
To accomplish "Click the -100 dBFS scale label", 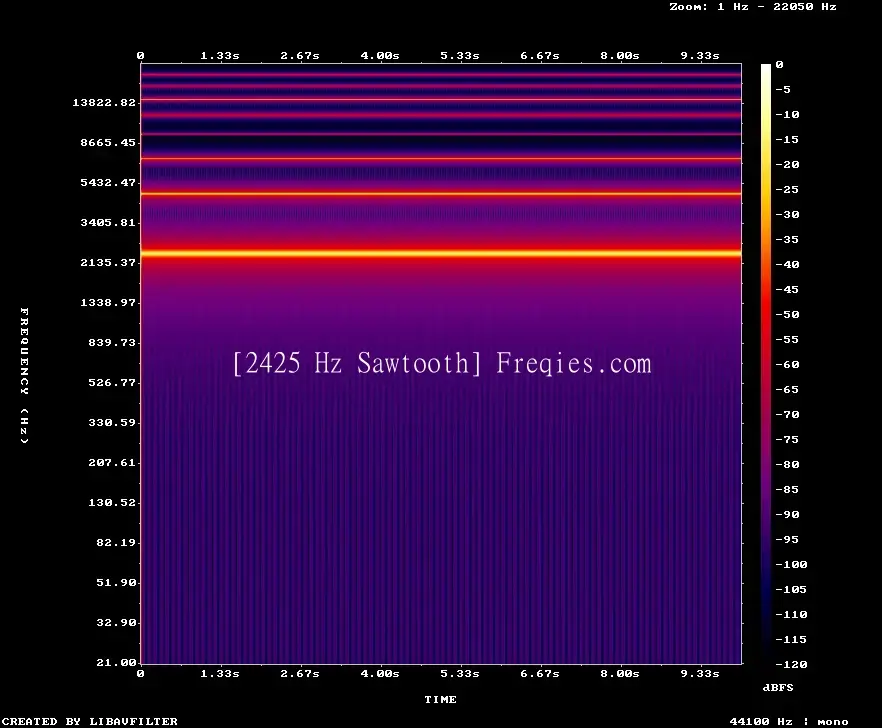I will (791, 564).
